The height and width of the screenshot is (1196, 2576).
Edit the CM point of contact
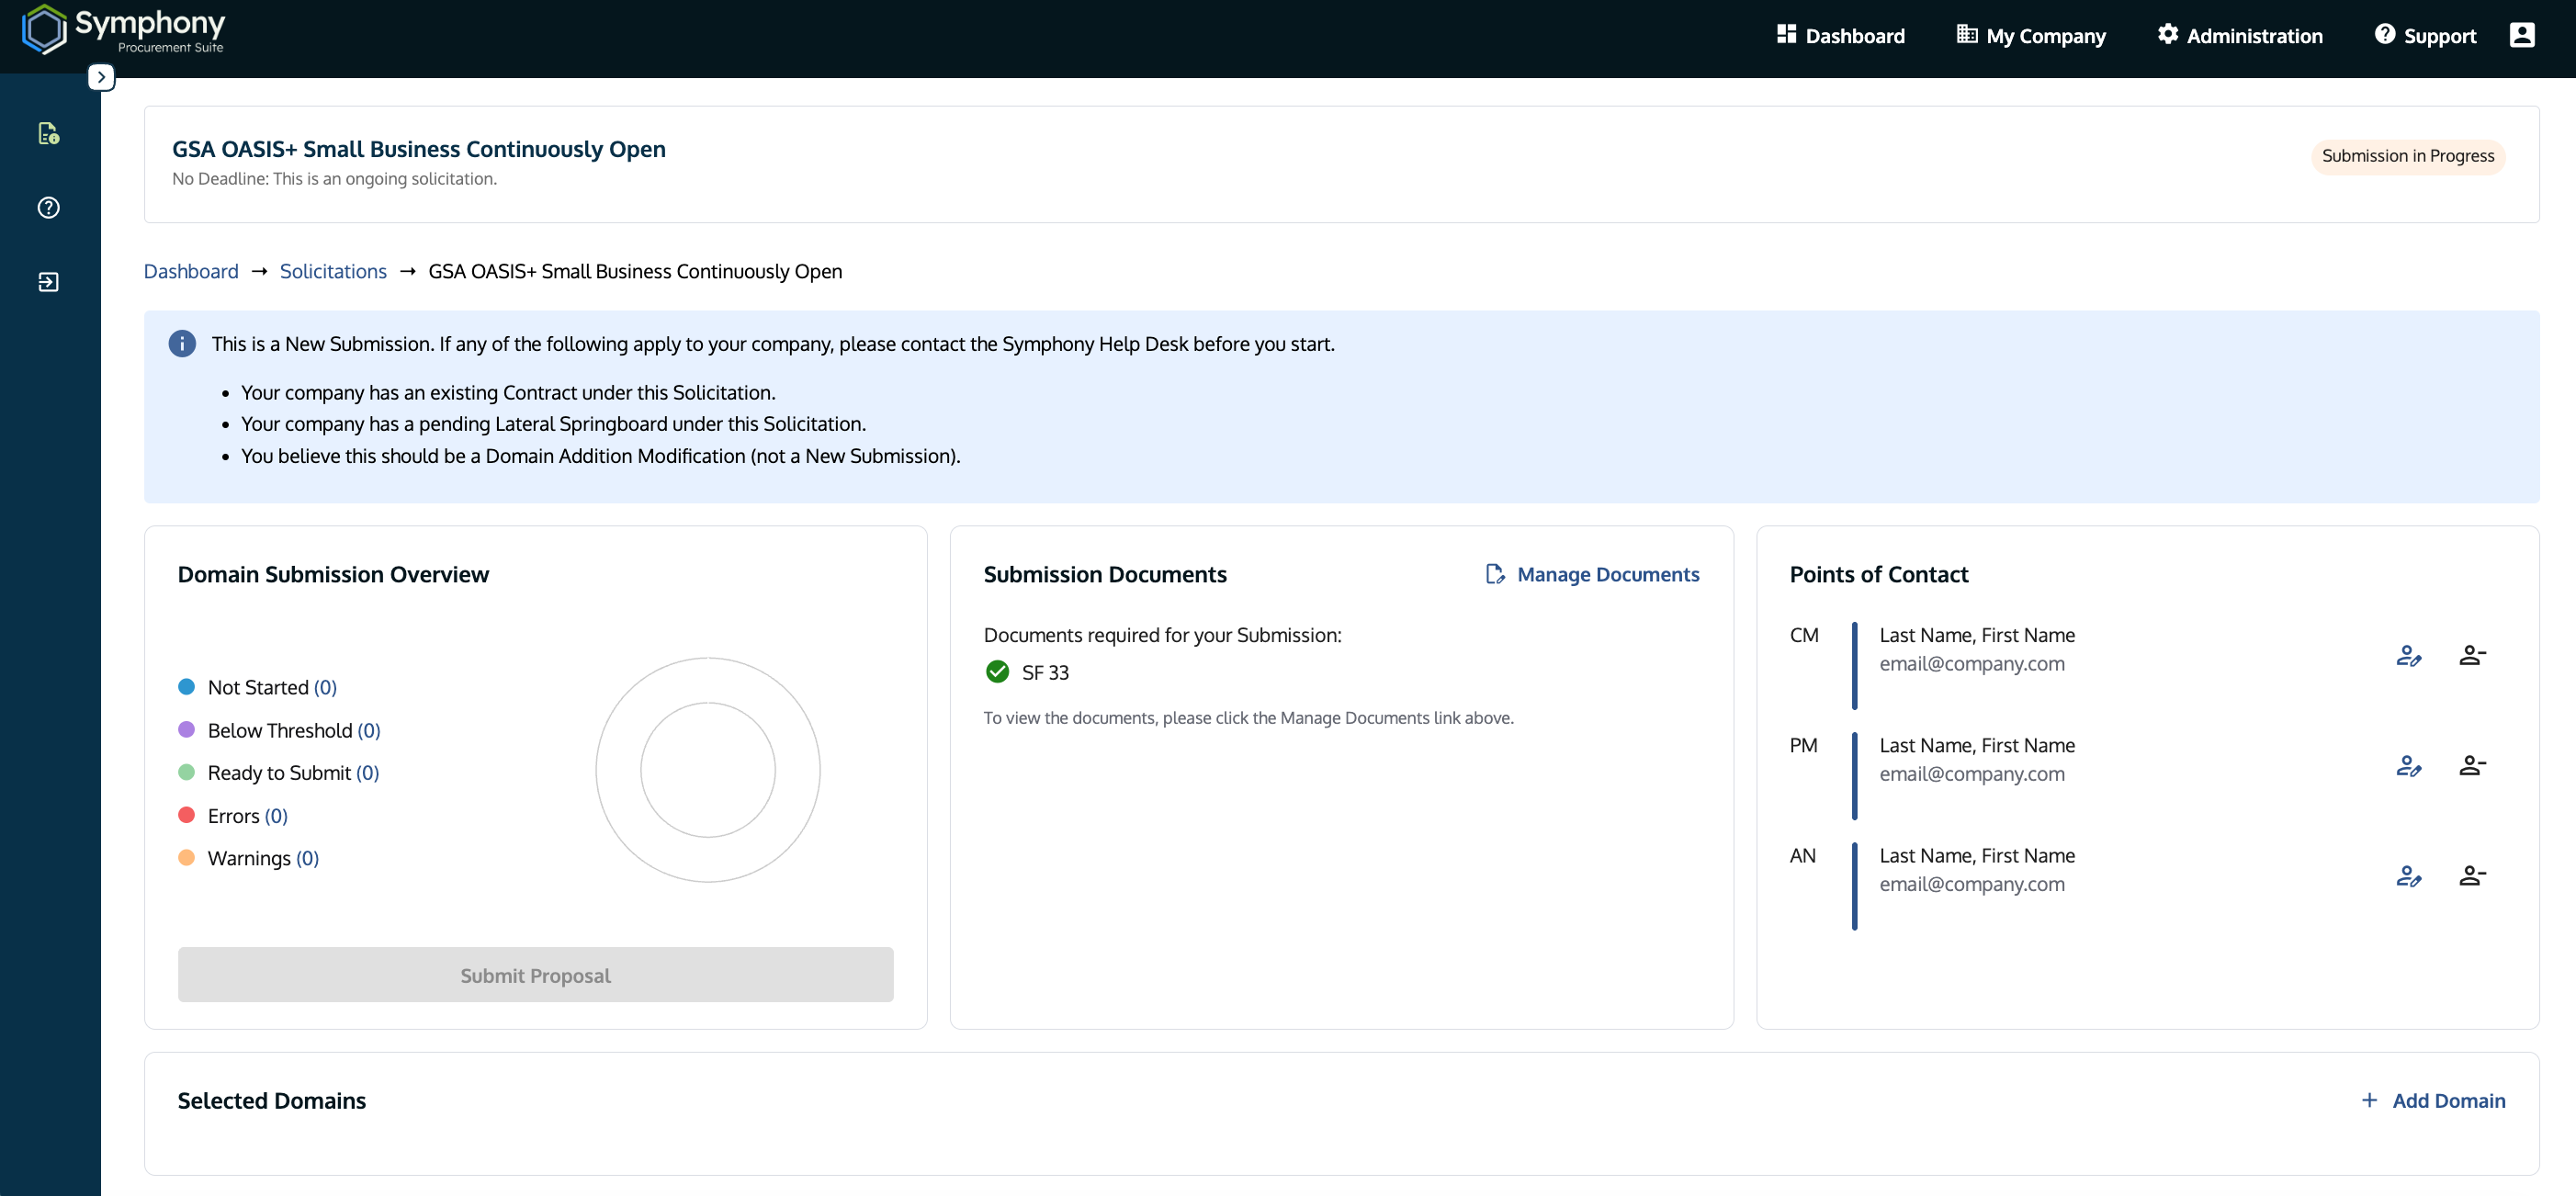[2408, 656]
